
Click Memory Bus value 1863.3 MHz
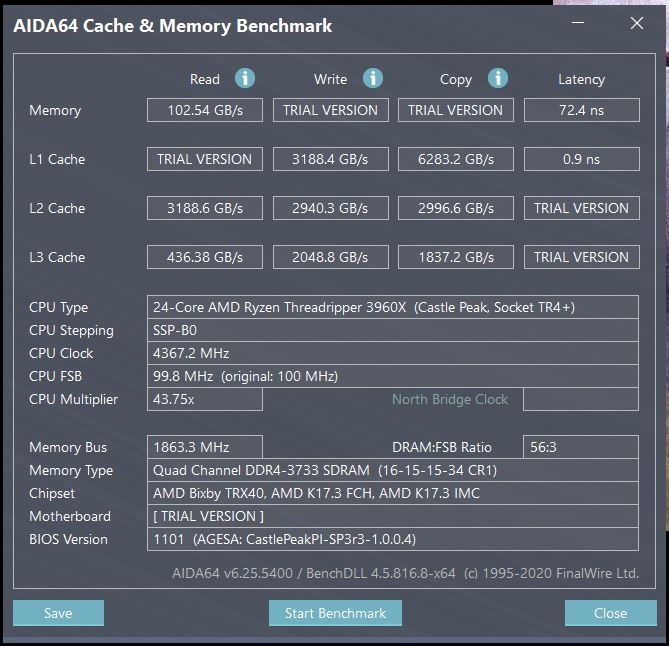(205, 447)
